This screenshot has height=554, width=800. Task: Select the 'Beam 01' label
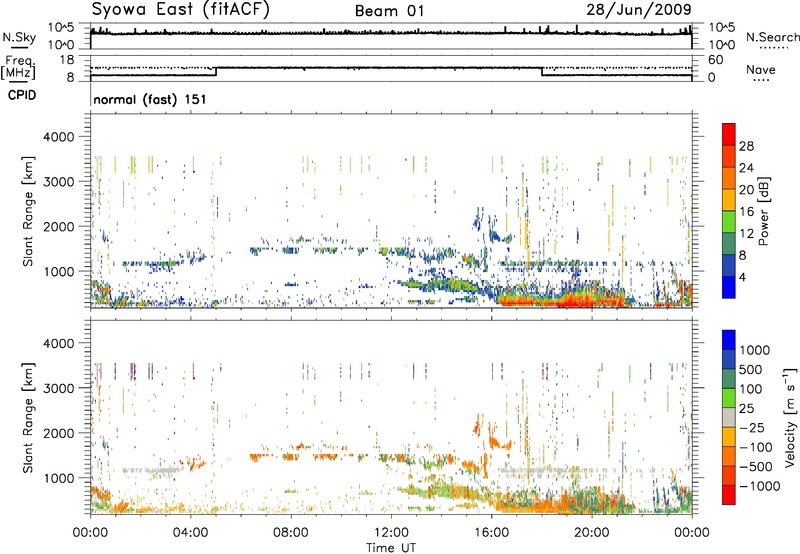click(389, 11)
